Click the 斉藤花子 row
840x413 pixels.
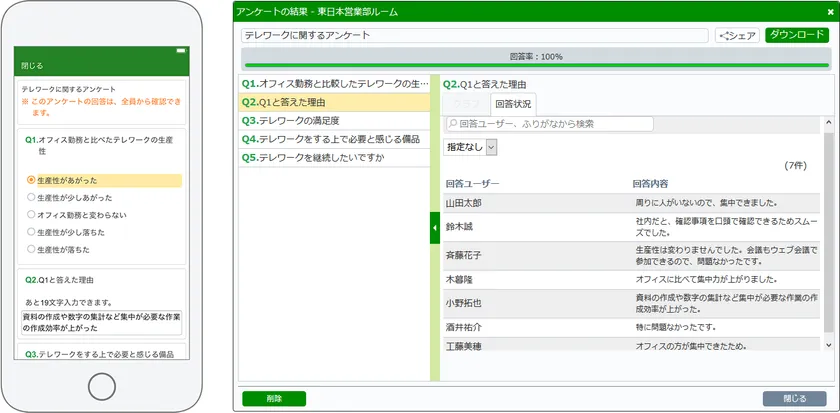[x=632, y=256]
